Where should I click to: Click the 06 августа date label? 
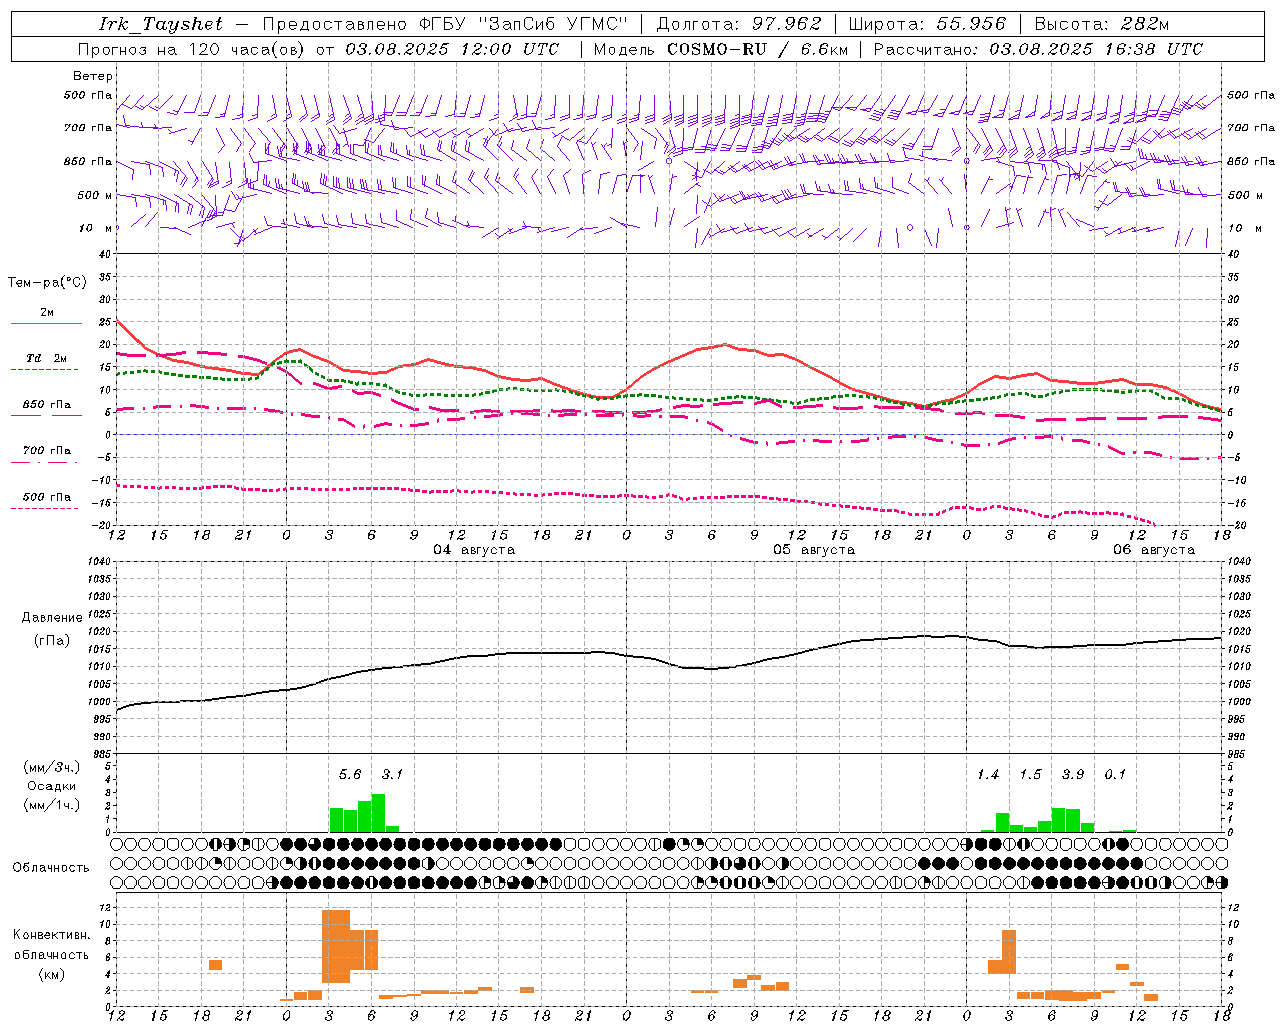[x=1154, y=550]
